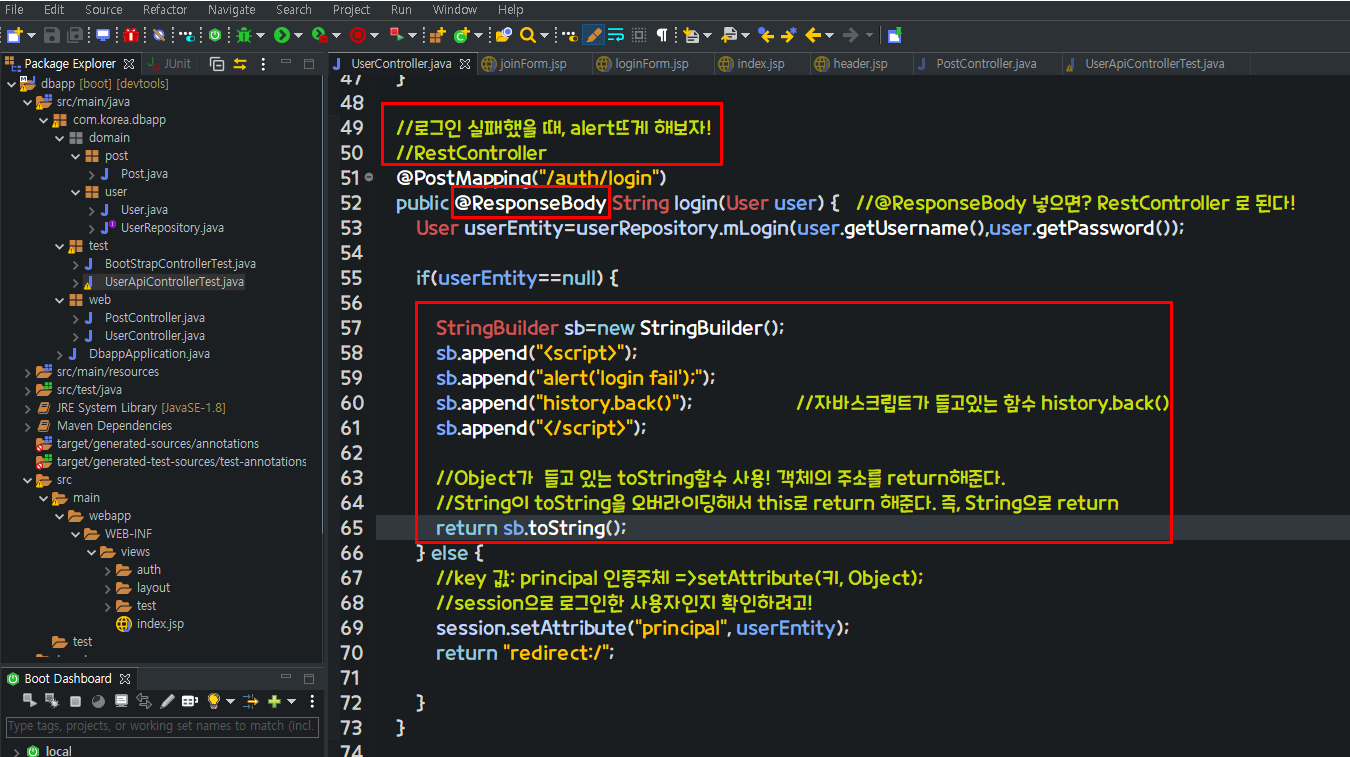Select BootStrapControllerTest.java in tree

(180, 264)
